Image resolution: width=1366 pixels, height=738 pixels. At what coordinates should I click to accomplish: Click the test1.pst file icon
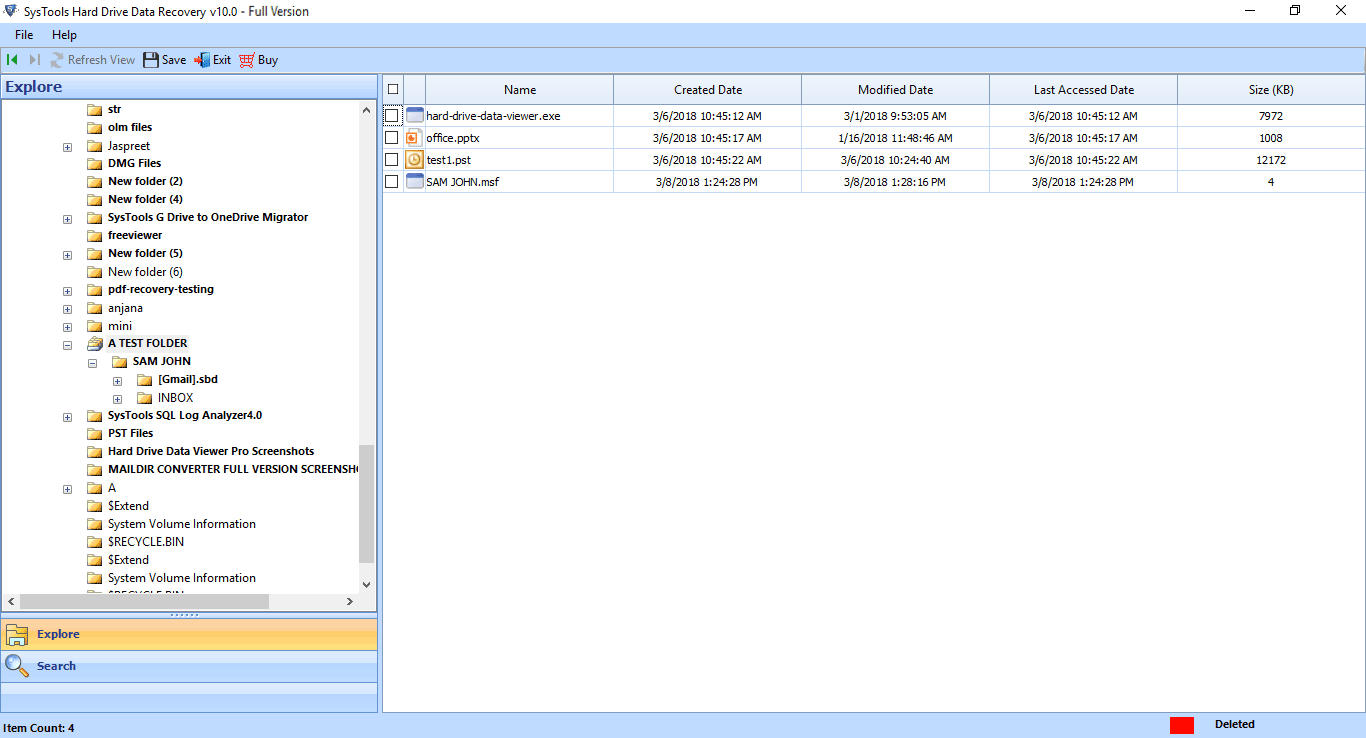pyautogui.click(x=414, y=160)
